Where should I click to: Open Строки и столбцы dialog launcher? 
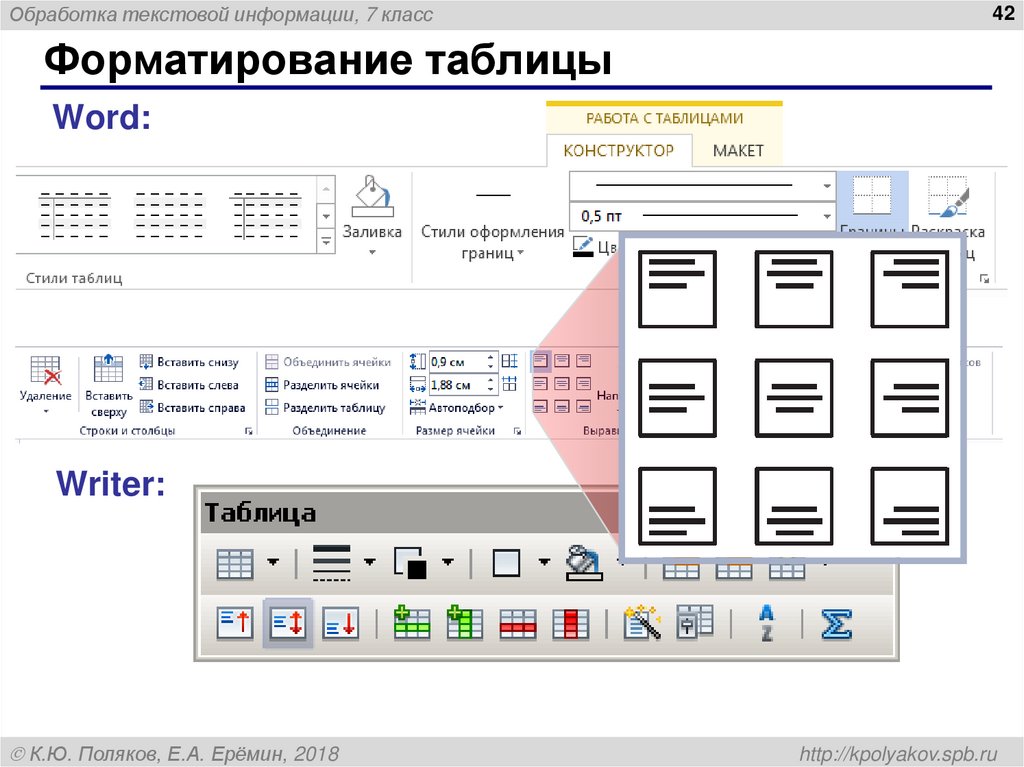[248, 431]
